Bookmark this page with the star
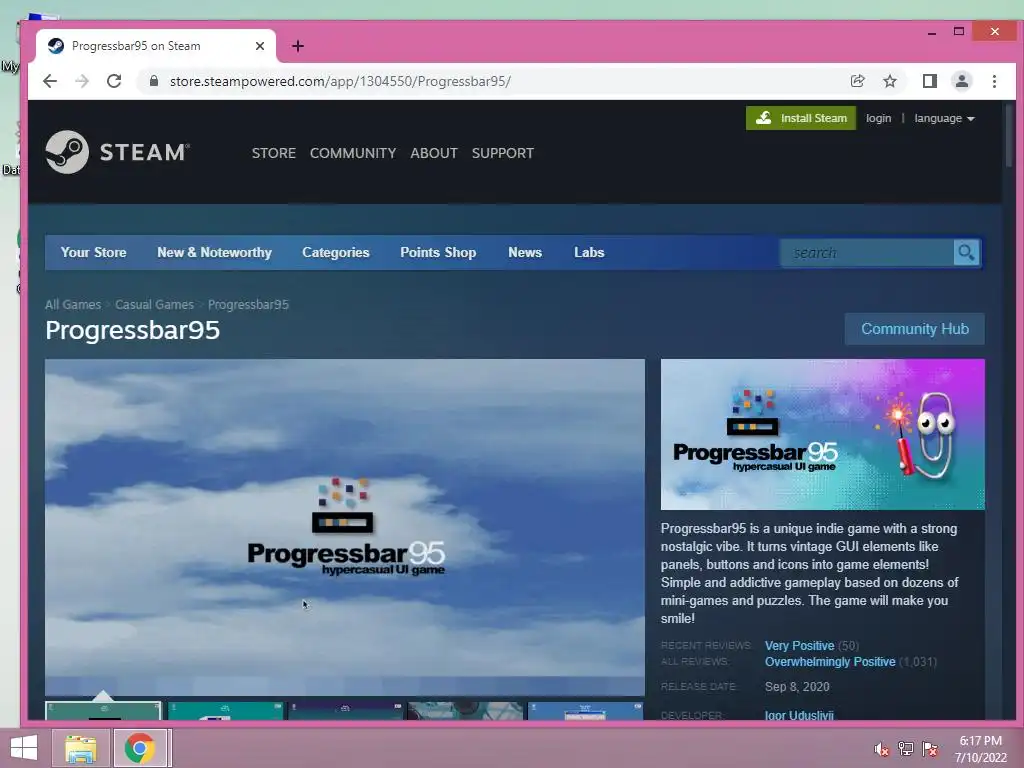The height and width of the screenshot is (768, 1024). pos(889,81)
